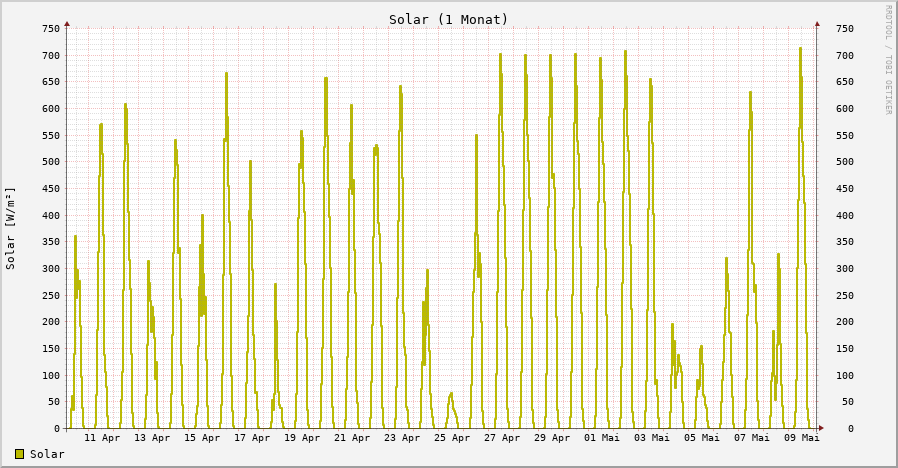Click the '11 Apr' x-axis date label

pos(102,438)
